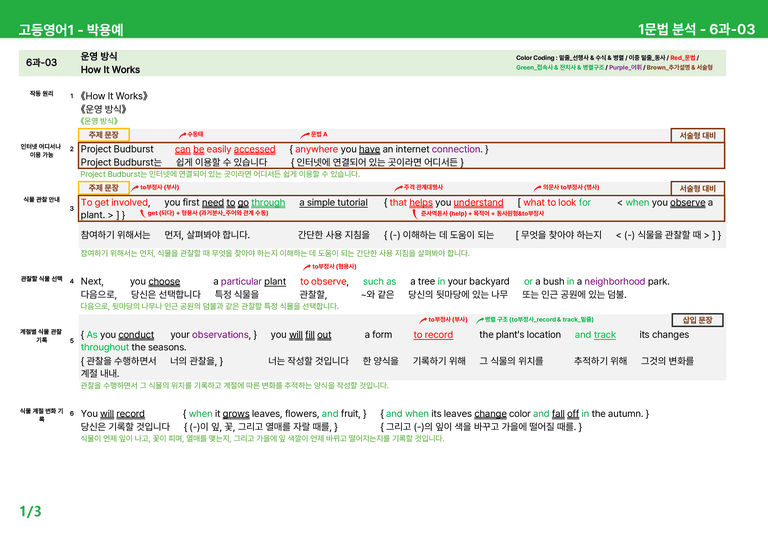Click the red phrase "what to look for"
Screen dimensions: 768x543
point(557,202)
